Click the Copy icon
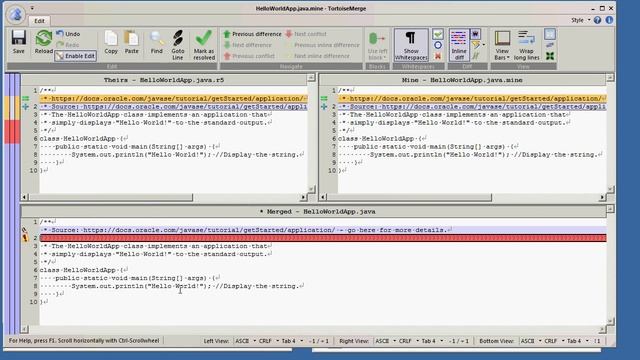Screen dimensions: 640x360 pyautogui.click(x=111, y=42)
